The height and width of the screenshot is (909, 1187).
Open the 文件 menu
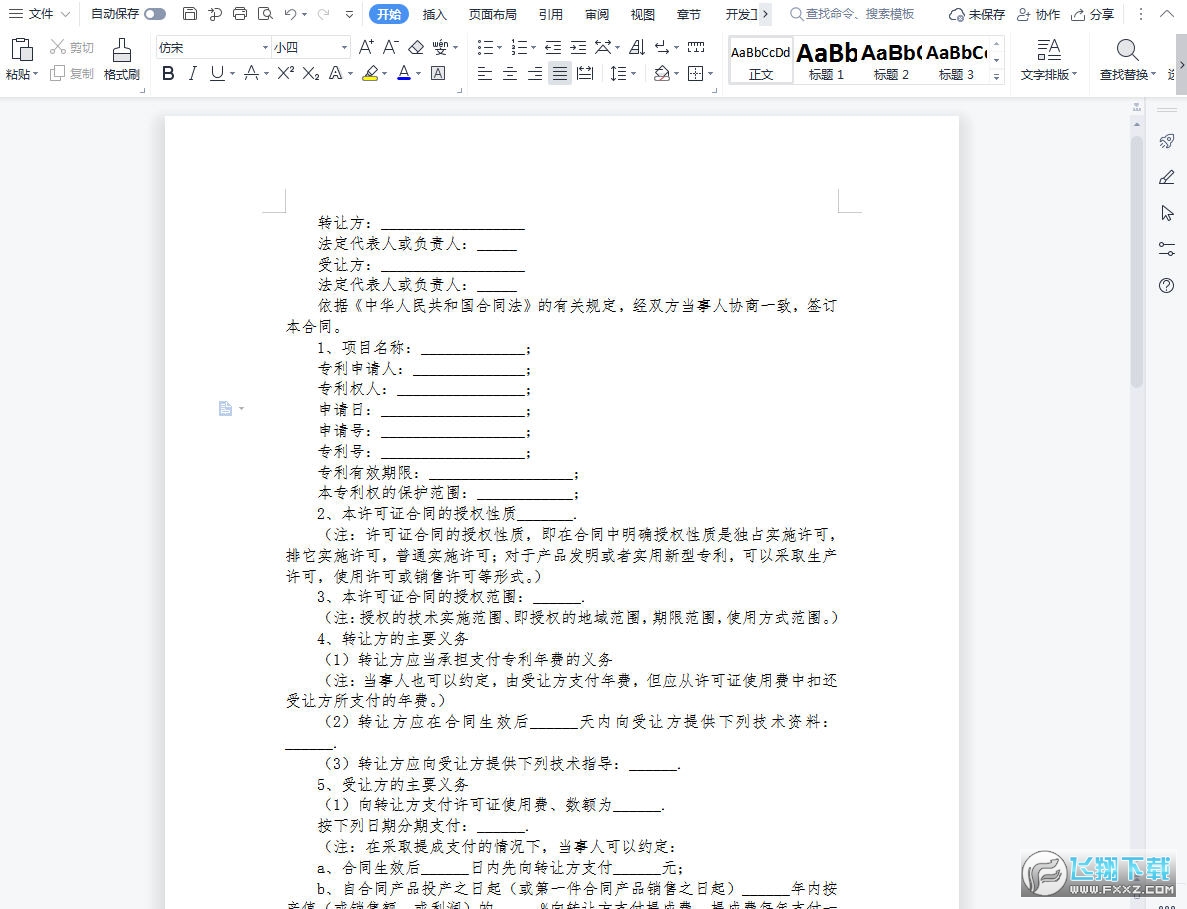(39, 14)
